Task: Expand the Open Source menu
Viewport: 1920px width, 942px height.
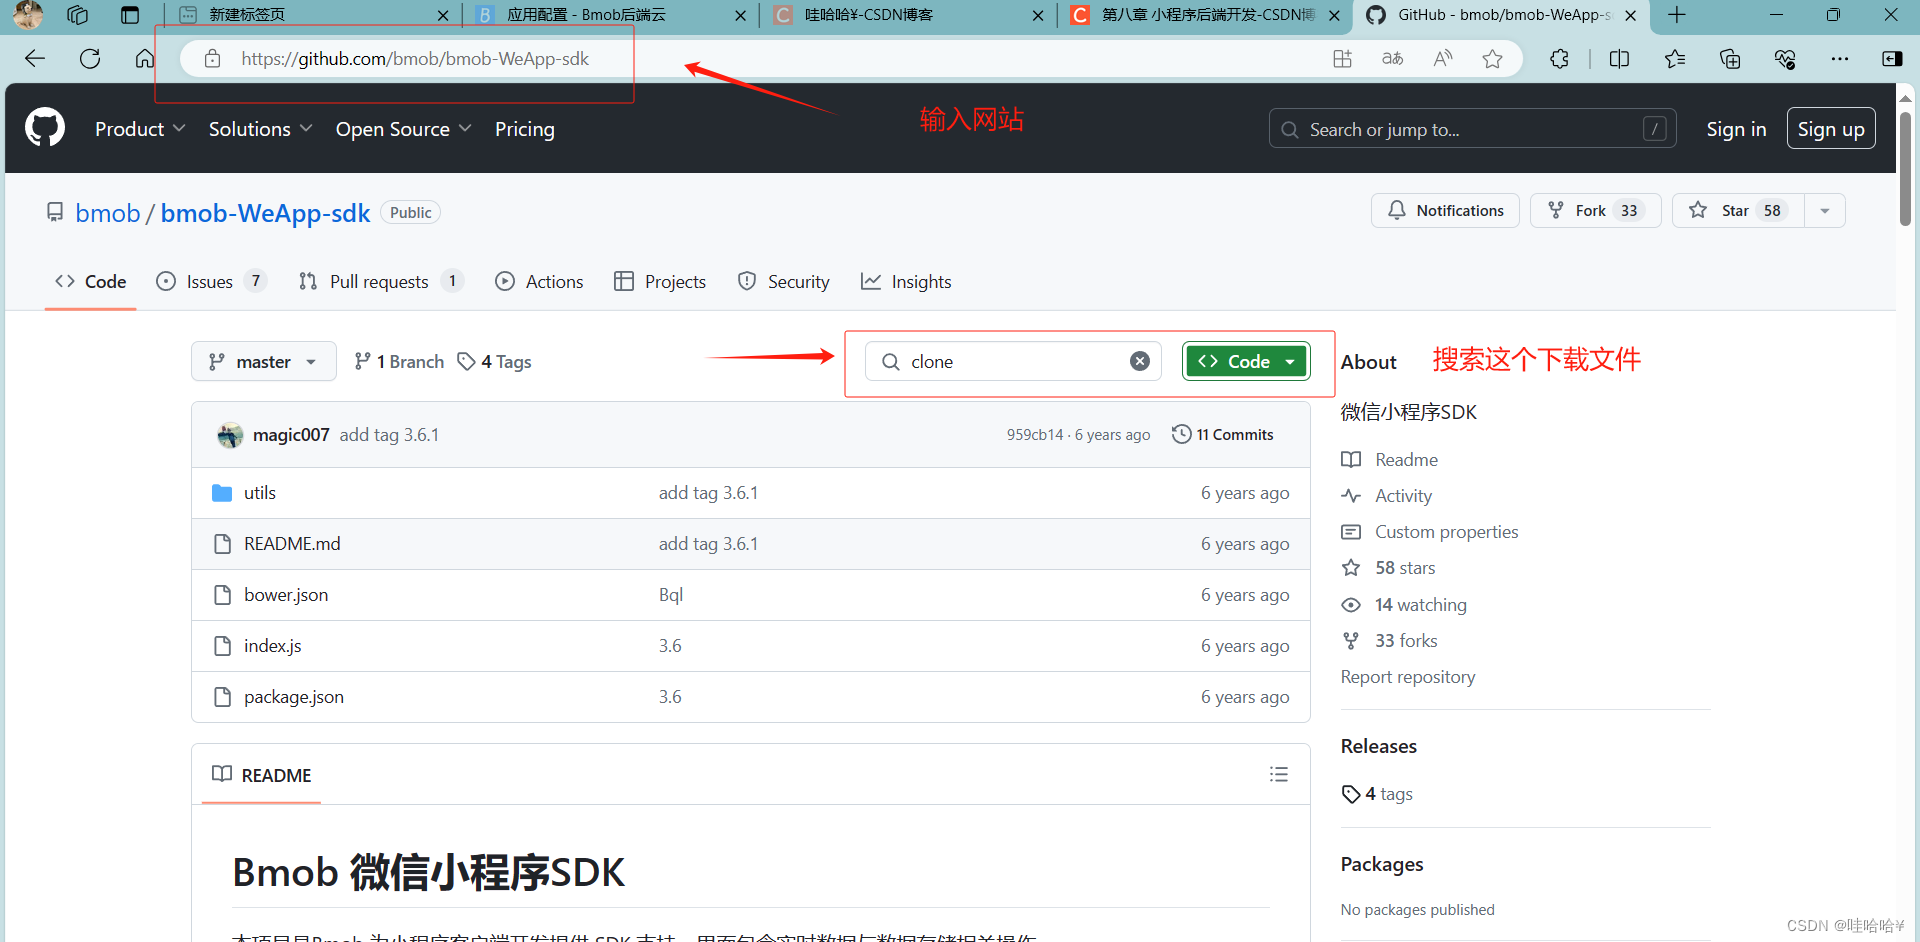Action: [403, 129]
